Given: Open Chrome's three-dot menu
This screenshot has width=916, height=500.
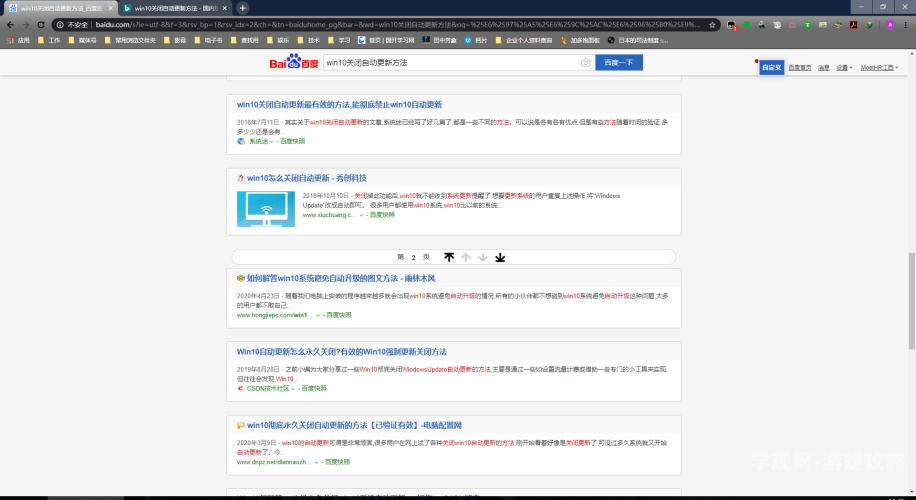Looking at the screenshot, I should (x=905, y=25).
